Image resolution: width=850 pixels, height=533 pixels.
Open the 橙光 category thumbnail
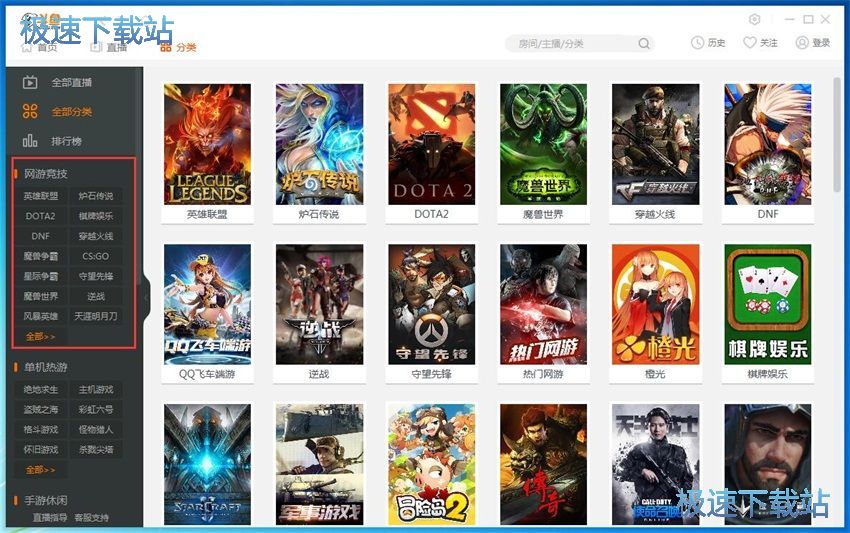pyautogui.click(x=655, y=304)
